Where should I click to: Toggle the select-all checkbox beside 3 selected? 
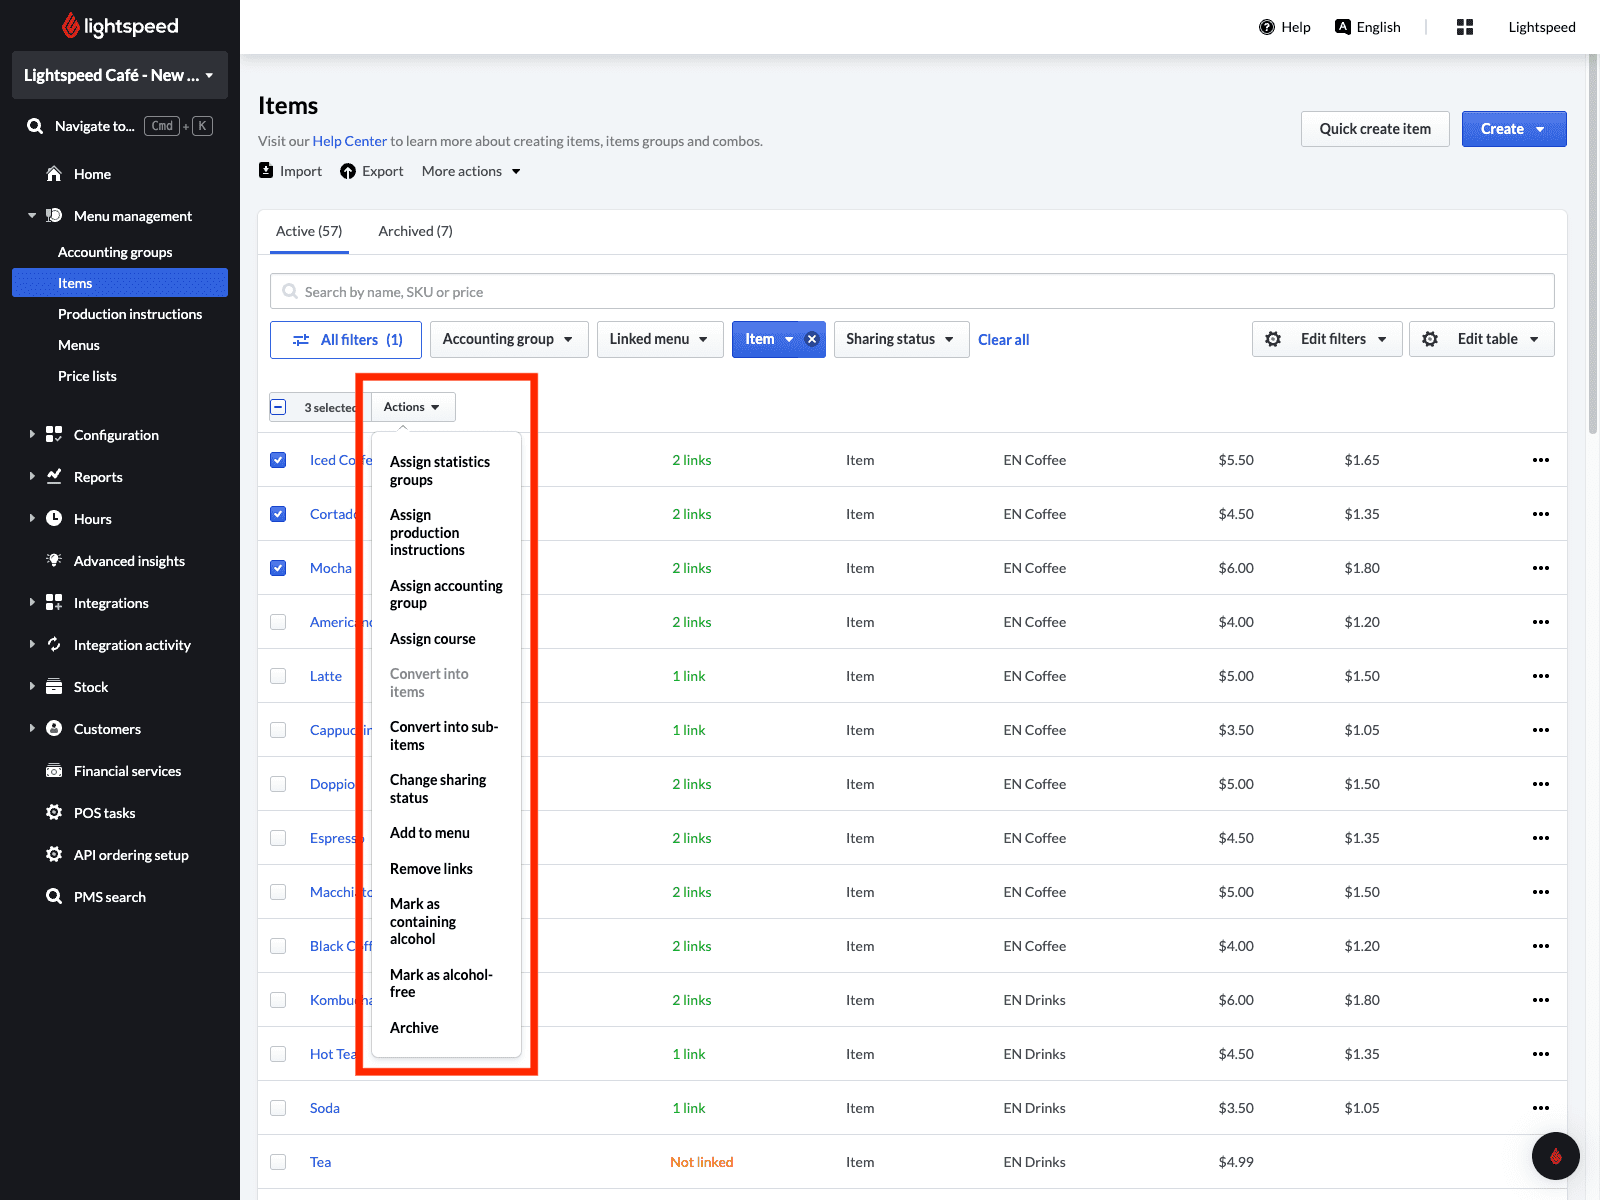(278, 407)
